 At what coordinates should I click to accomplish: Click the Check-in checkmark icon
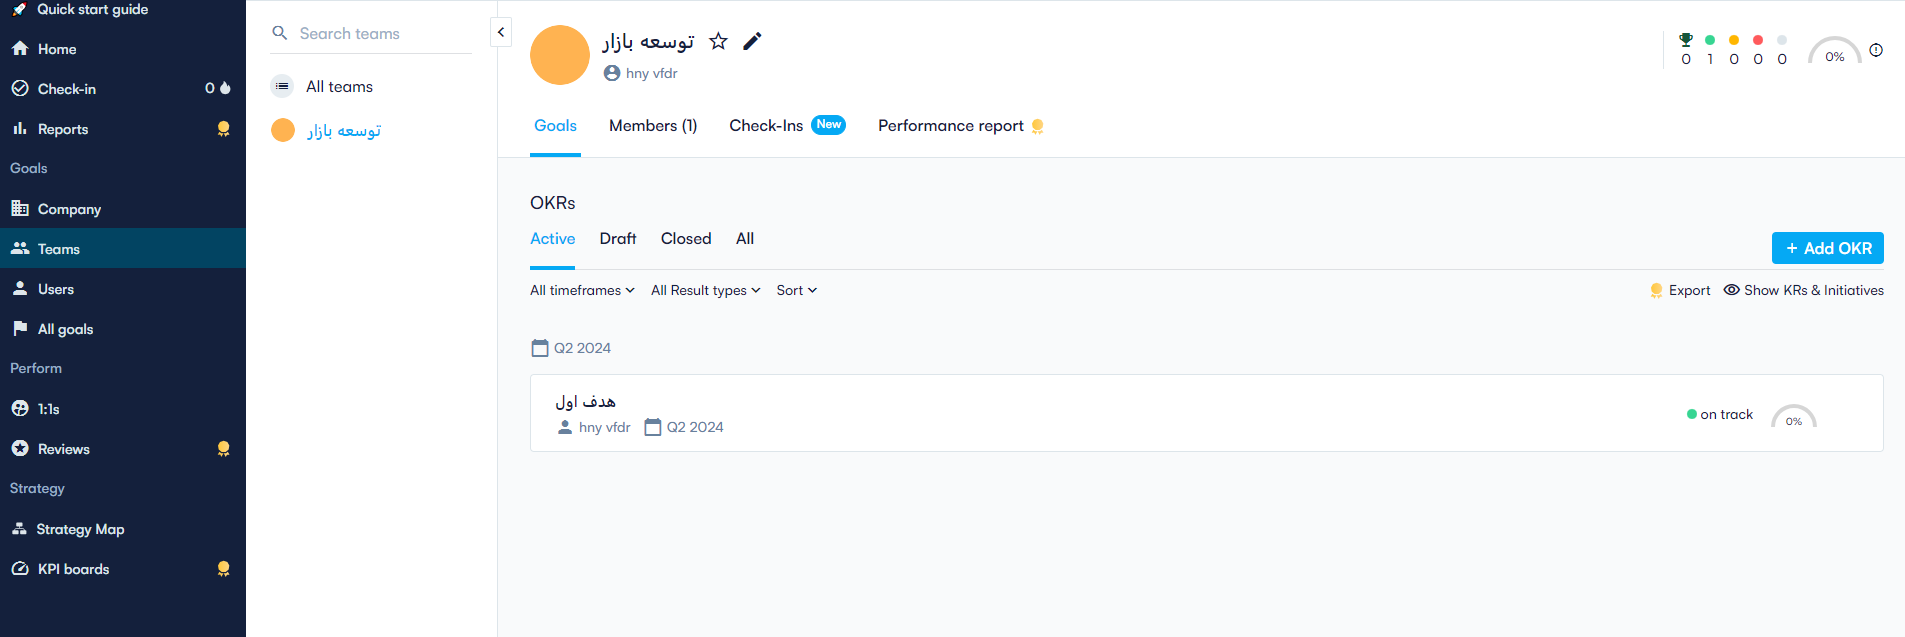pos(20,88)
